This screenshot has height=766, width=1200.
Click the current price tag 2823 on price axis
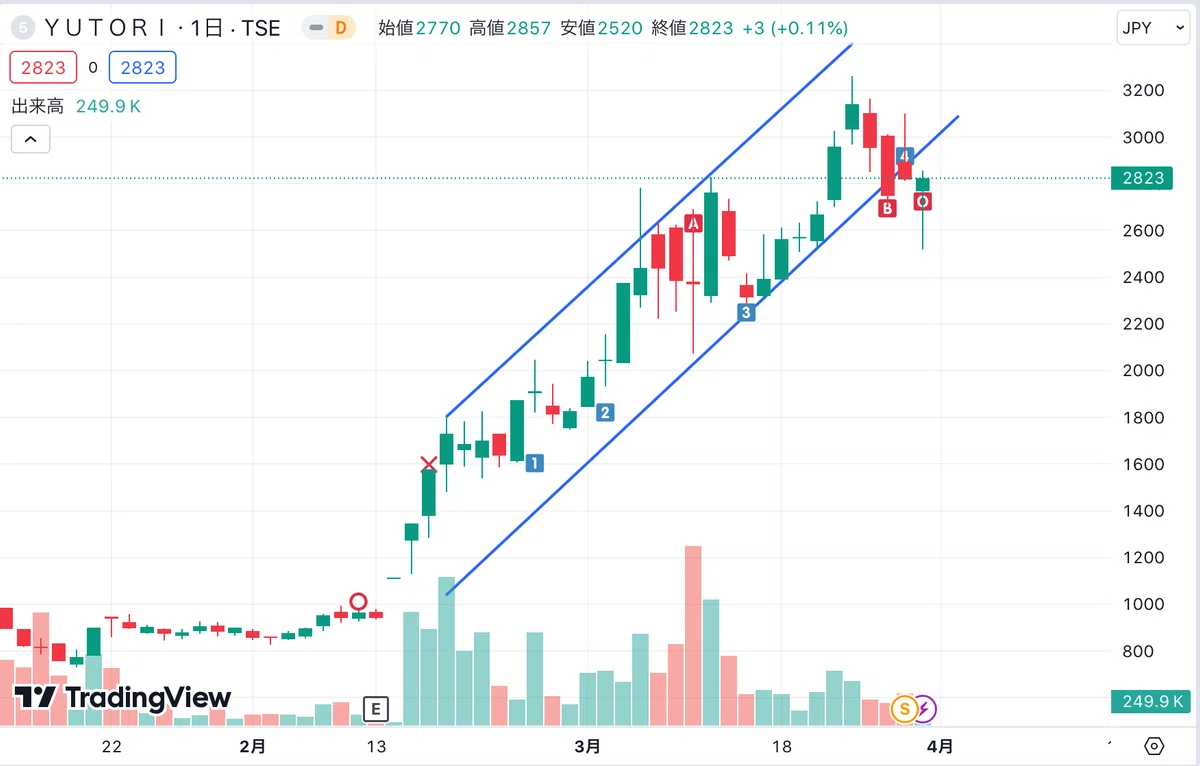pyautogui.click(x=1144, y=178)
